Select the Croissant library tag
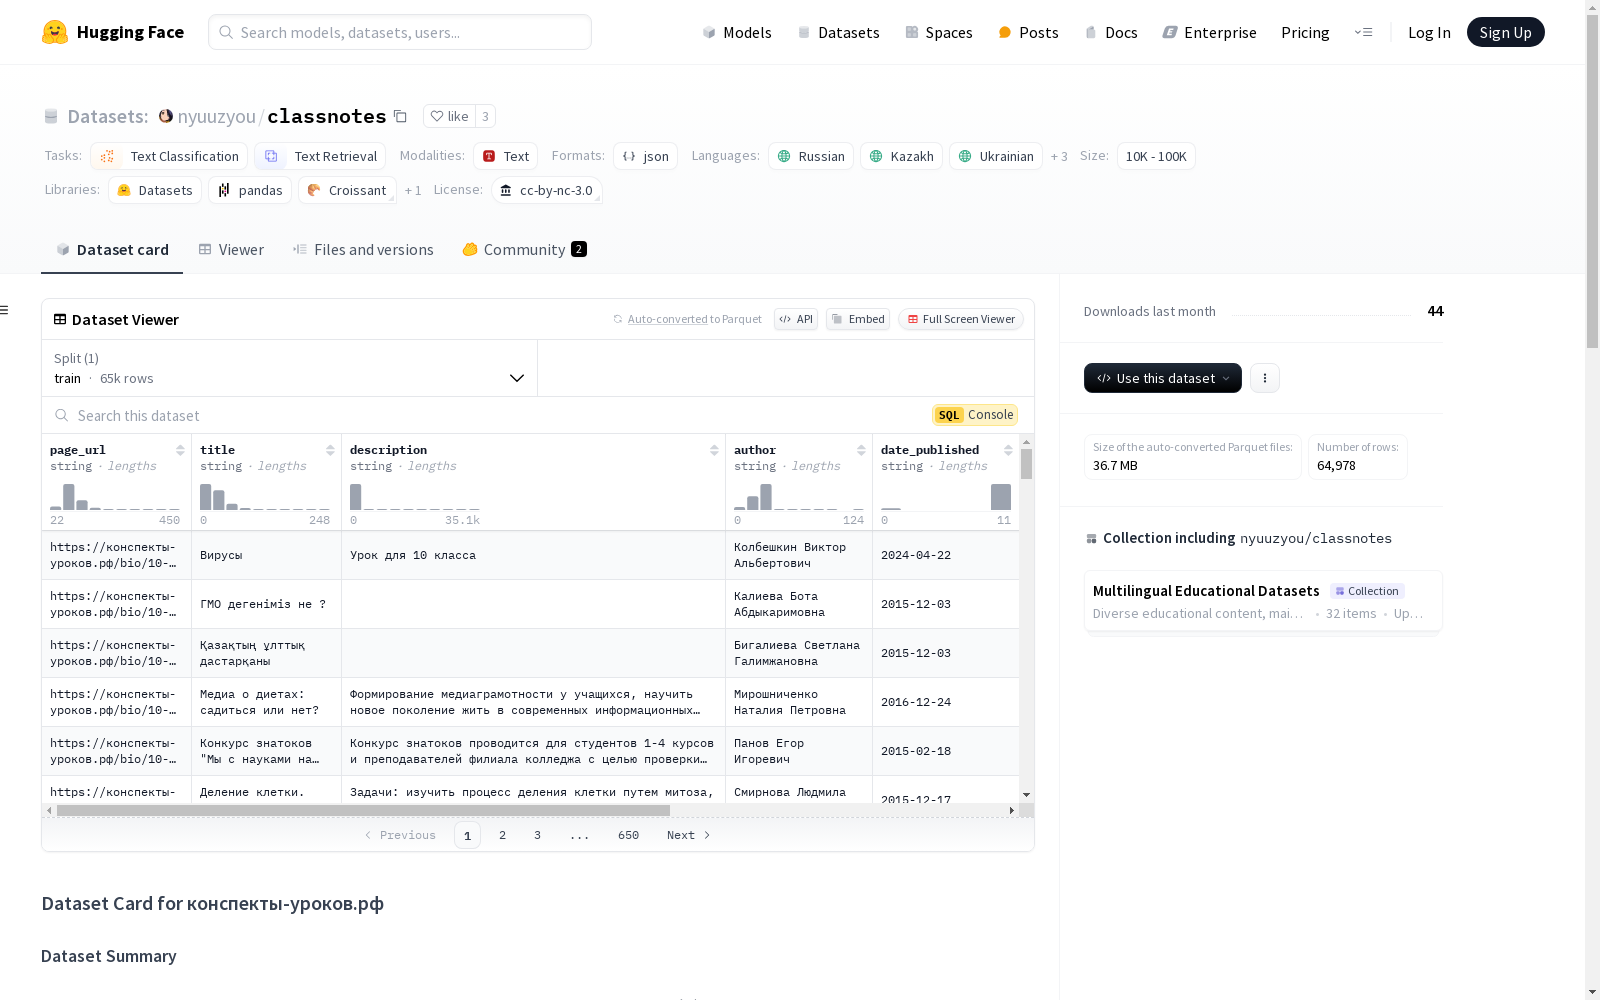Screen dimensions: 1600x1000 tap(347, 190)
